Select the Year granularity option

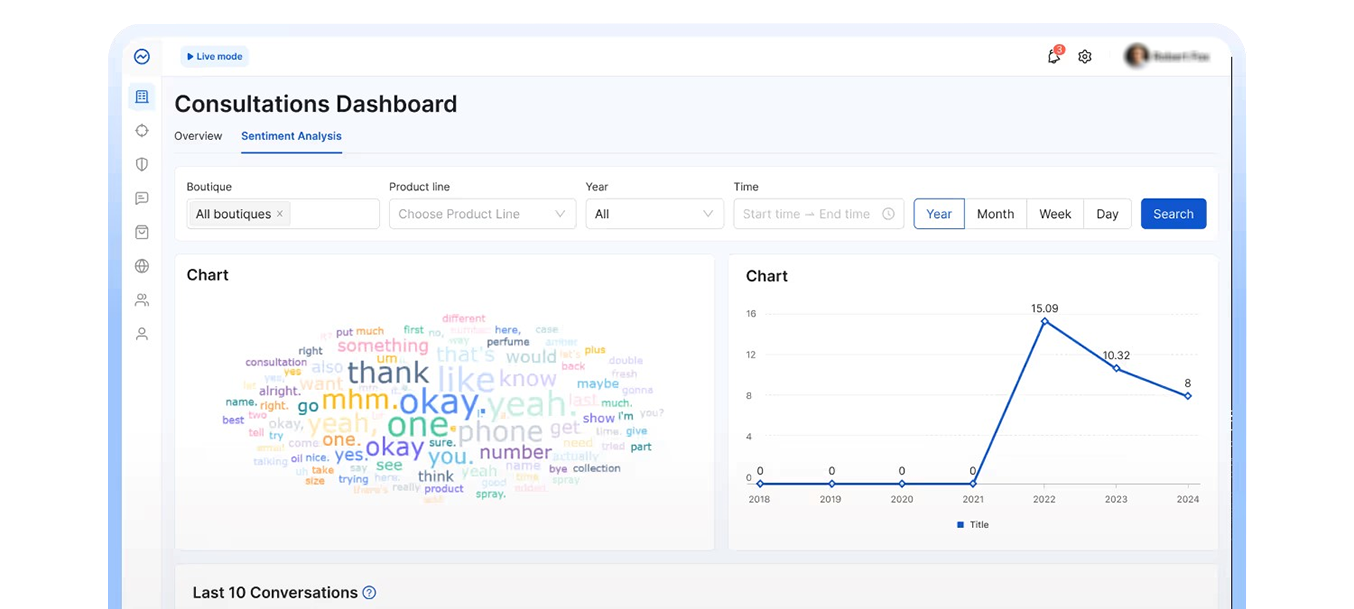click(939, 214)
